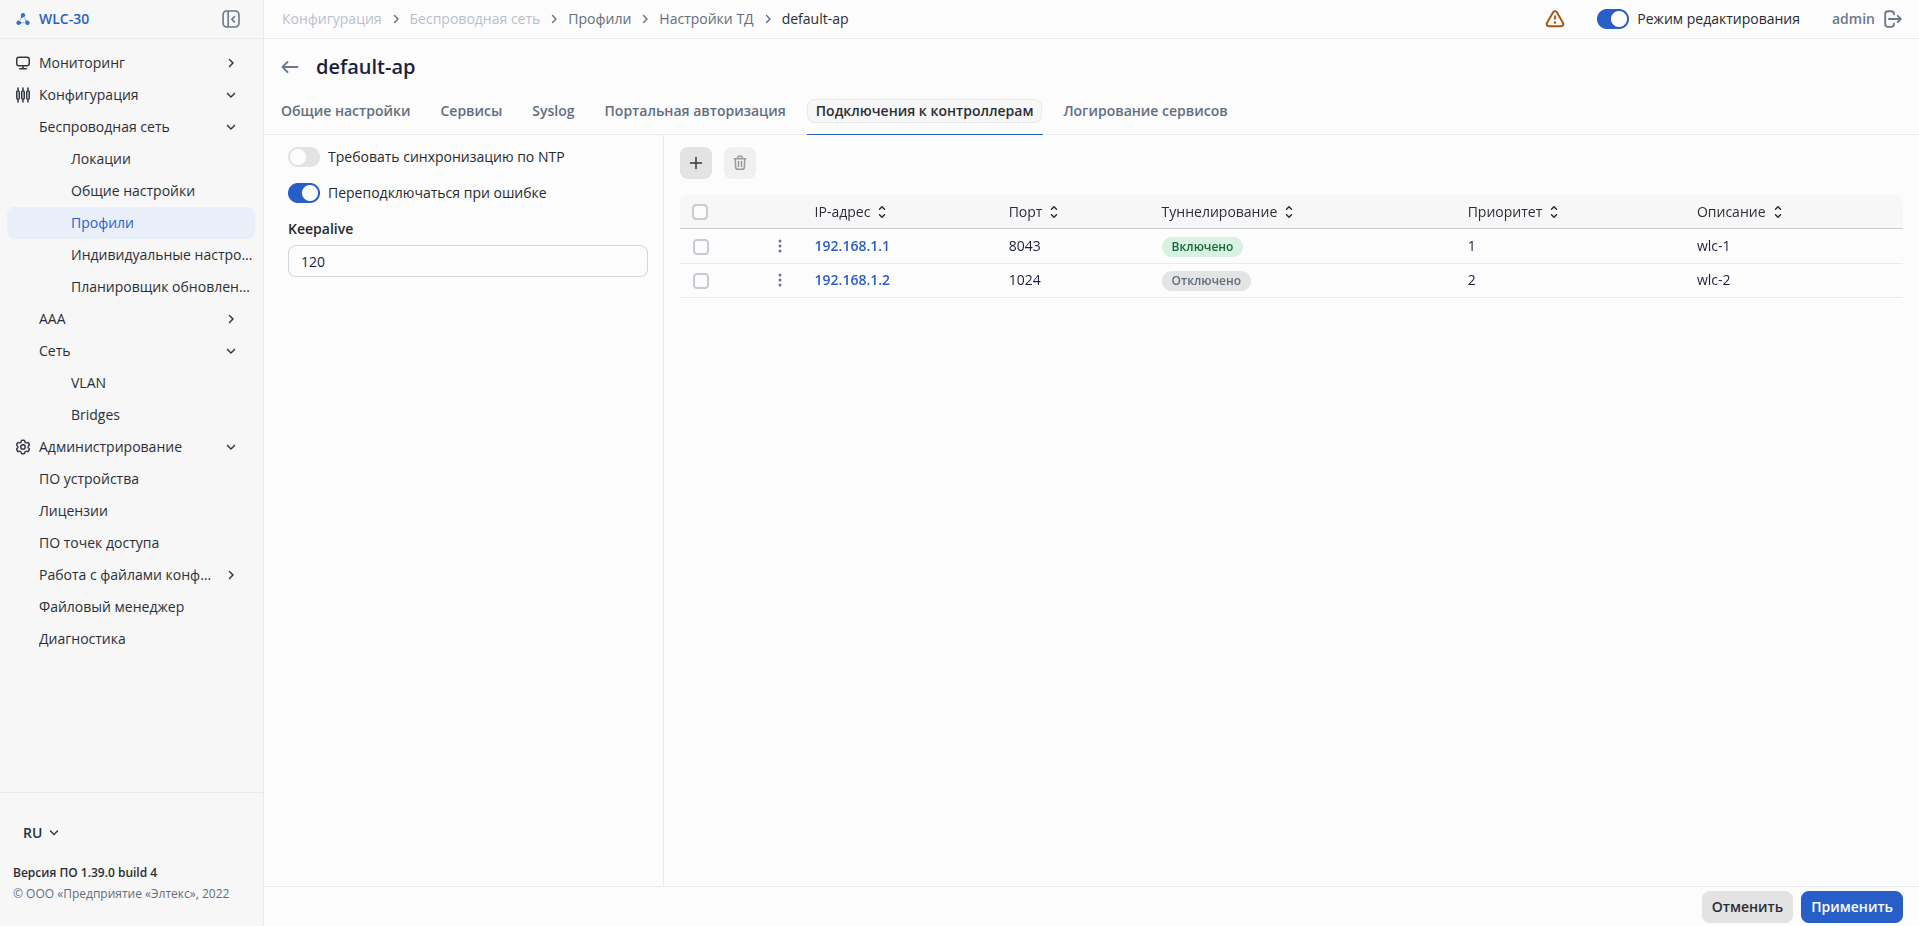Switch to Сервисы tab
Image resolution: width=1919 pixels, height=926 pixels.
(471, 111)
